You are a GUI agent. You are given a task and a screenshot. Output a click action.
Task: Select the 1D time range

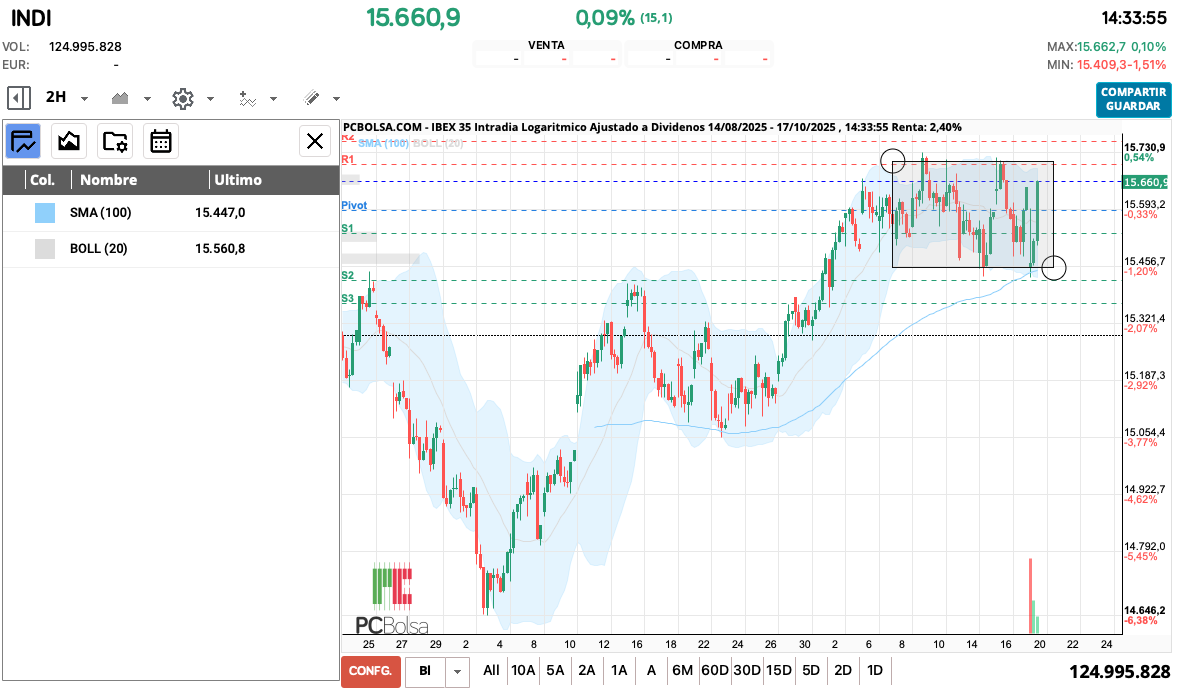coord(875,671)
